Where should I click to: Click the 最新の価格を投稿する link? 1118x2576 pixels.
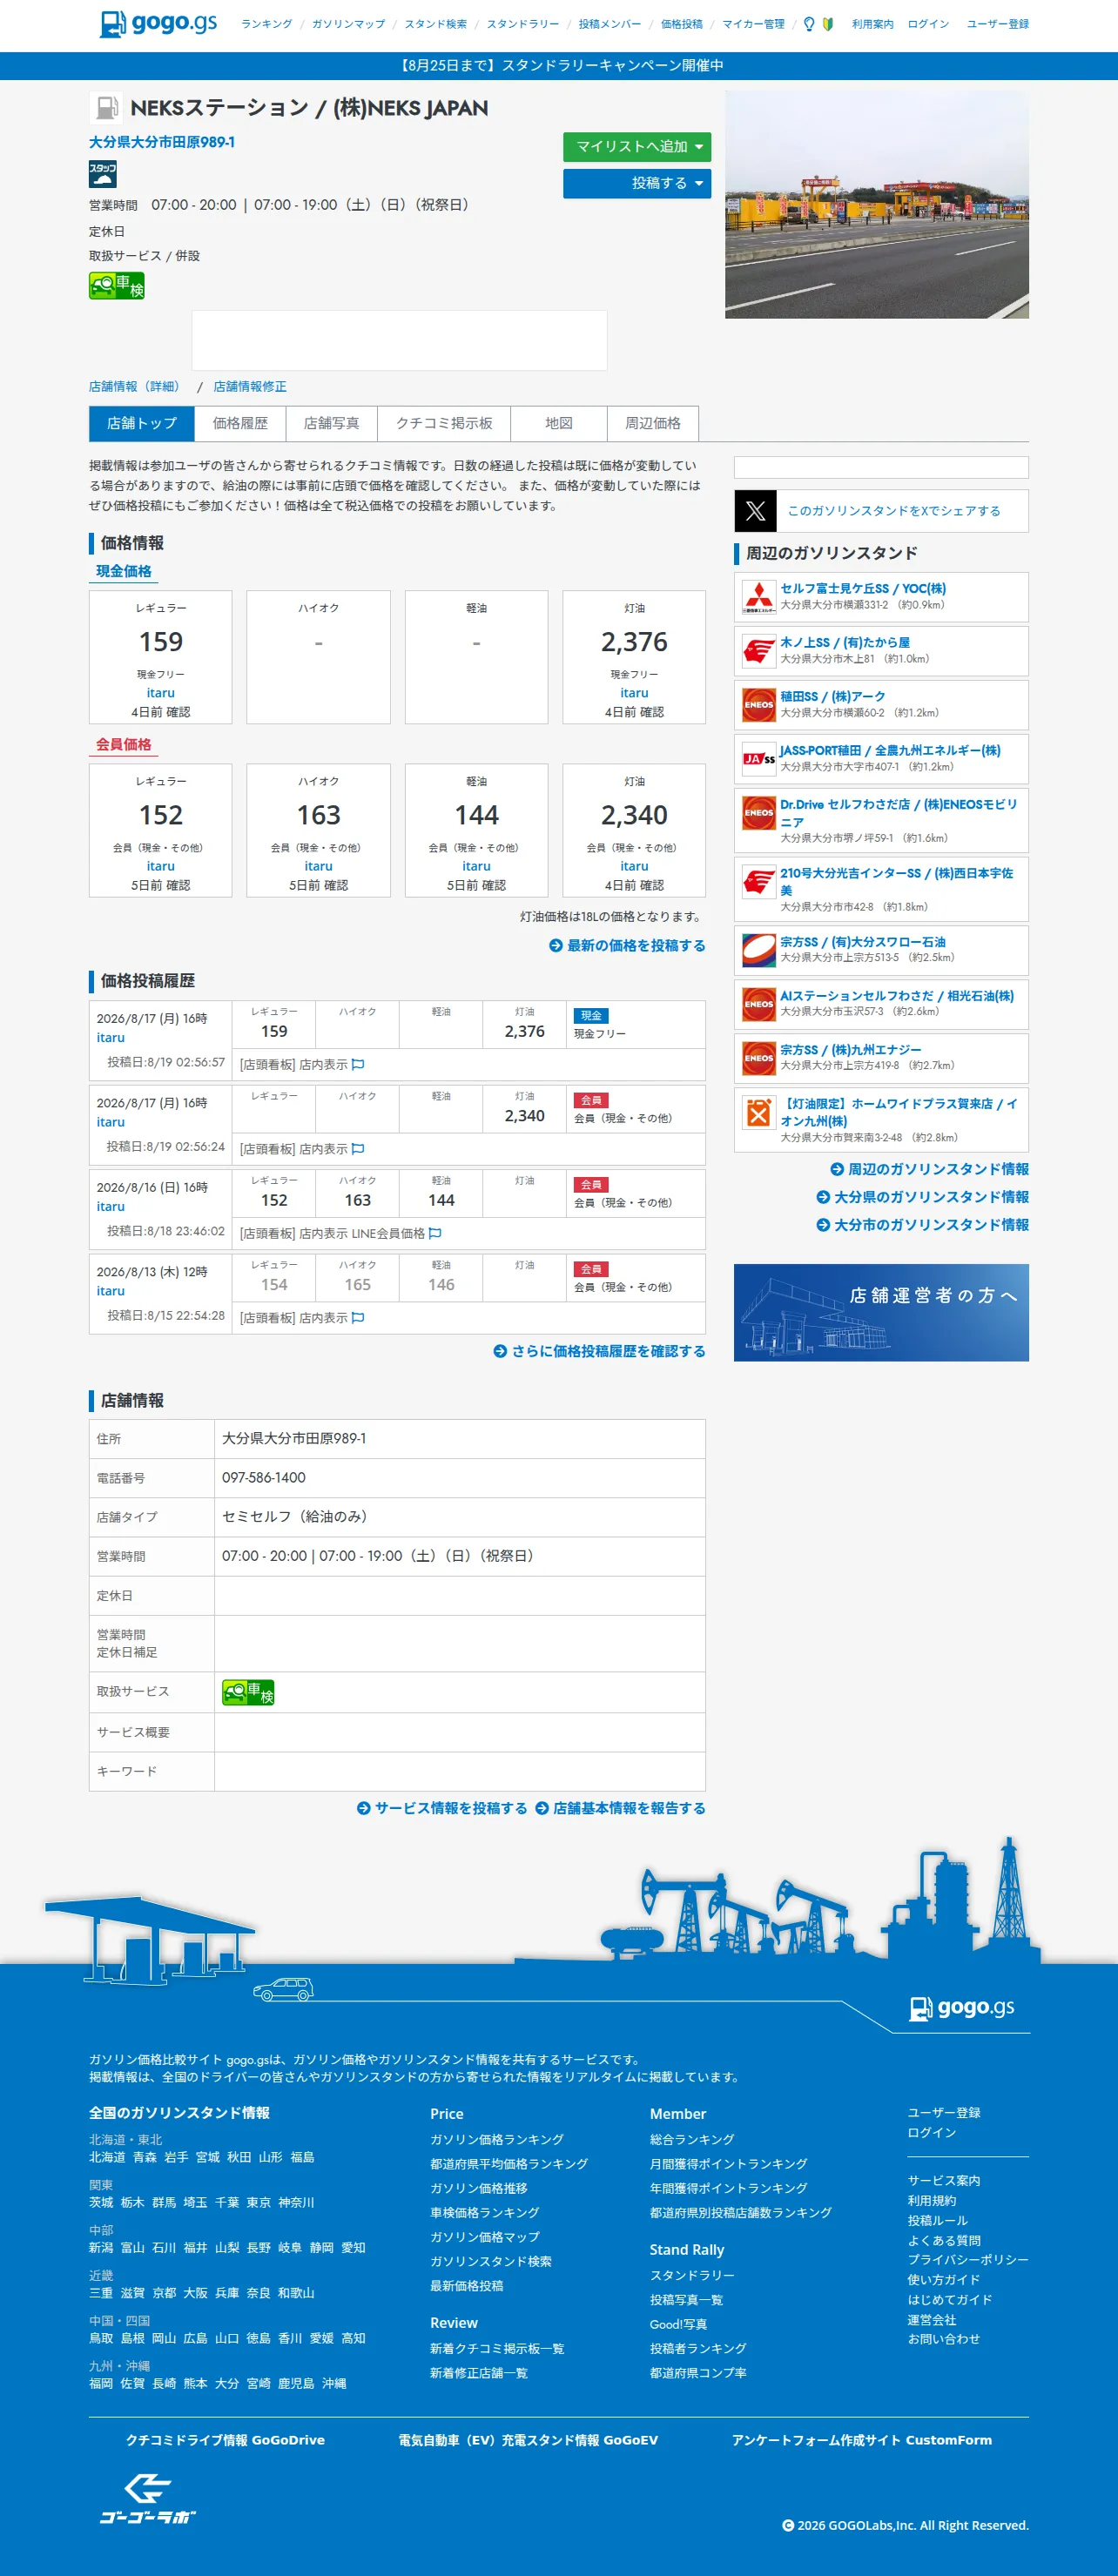627,946
